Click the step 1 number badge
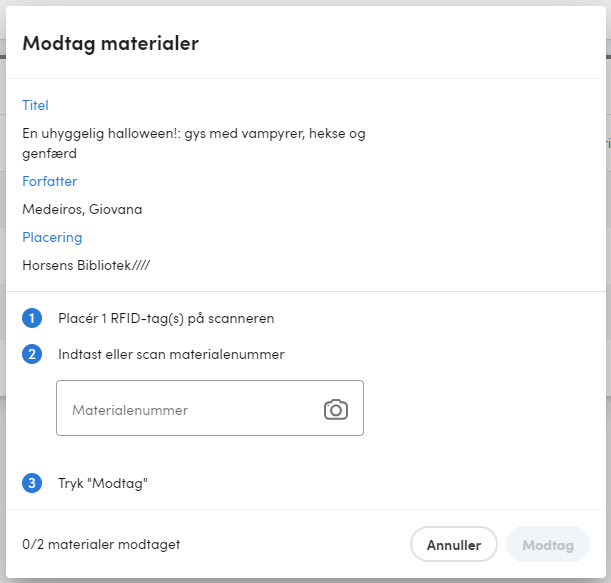 tap(32, 318)
